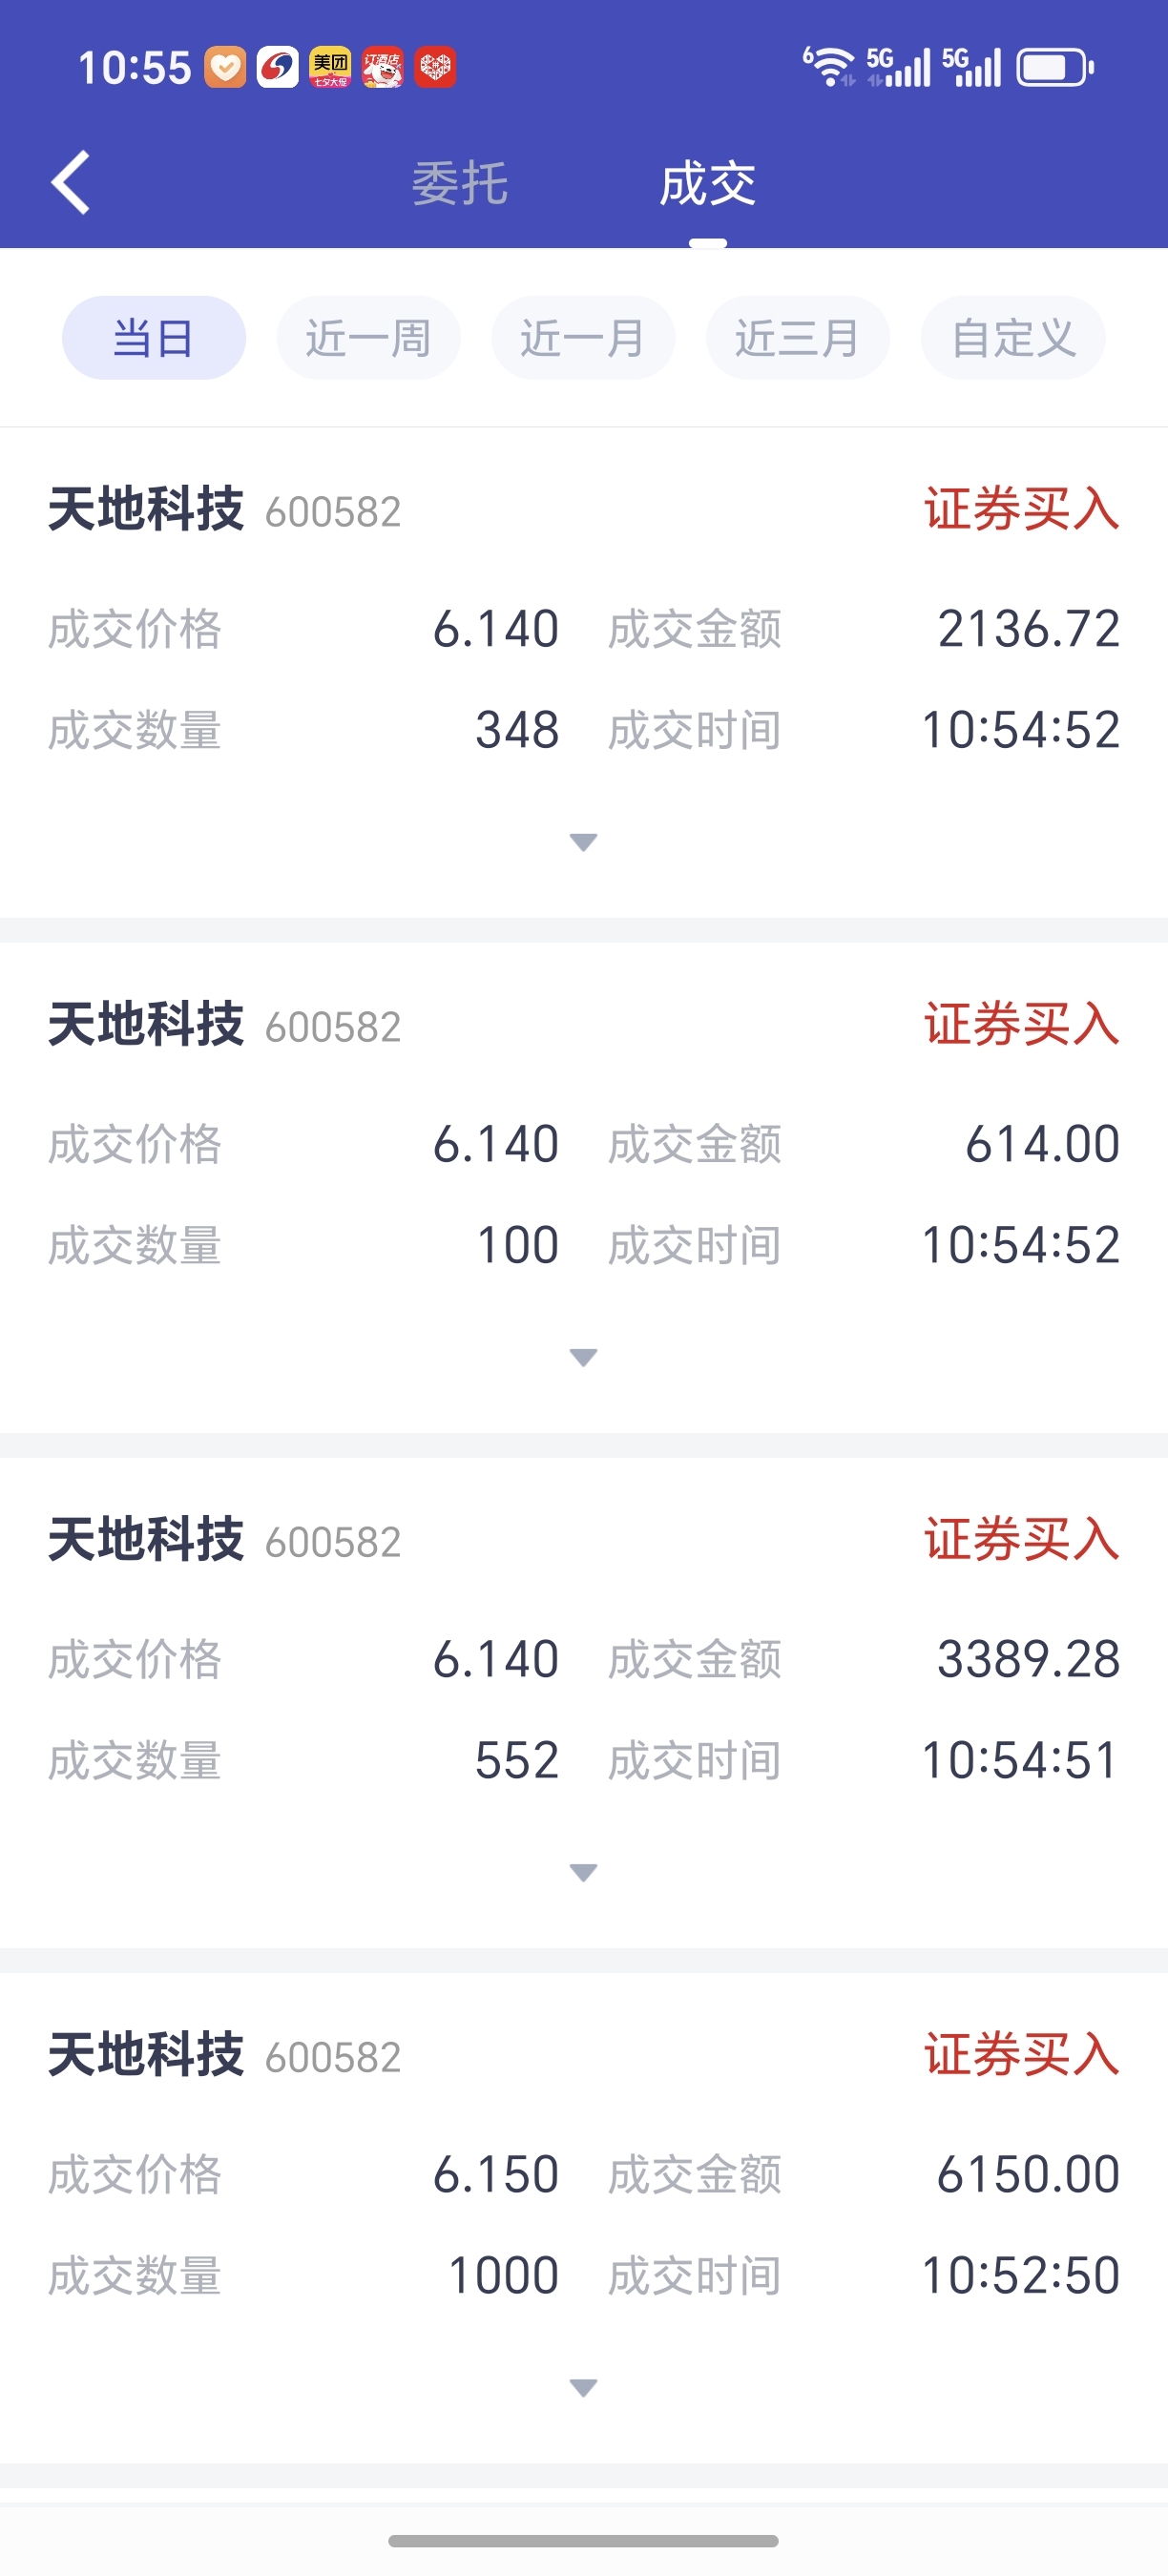Image resolution: width=1168 pixels, height=2576 pixels.
Task: Tap the red Pinduoduo notification icon
Action: [x=435, y=68]
